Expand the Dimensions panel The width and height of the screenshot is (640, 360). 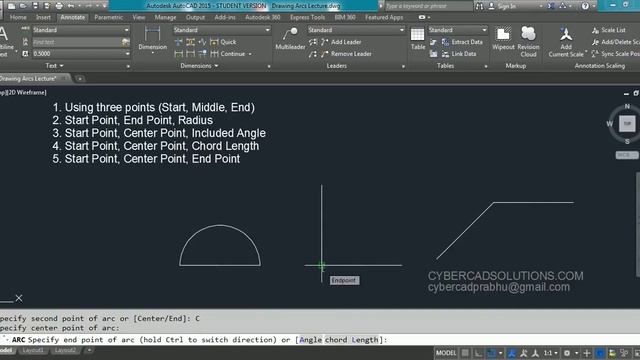pyautogui.click(x=199, y=66)
